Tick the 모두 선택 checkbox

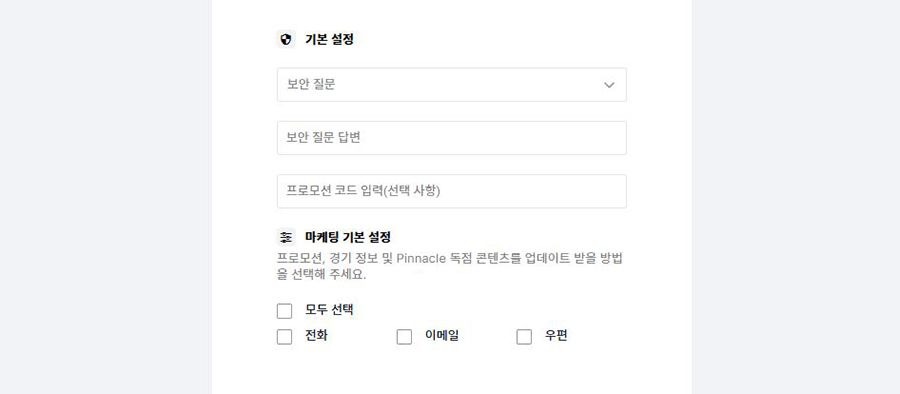coord(285,311)
